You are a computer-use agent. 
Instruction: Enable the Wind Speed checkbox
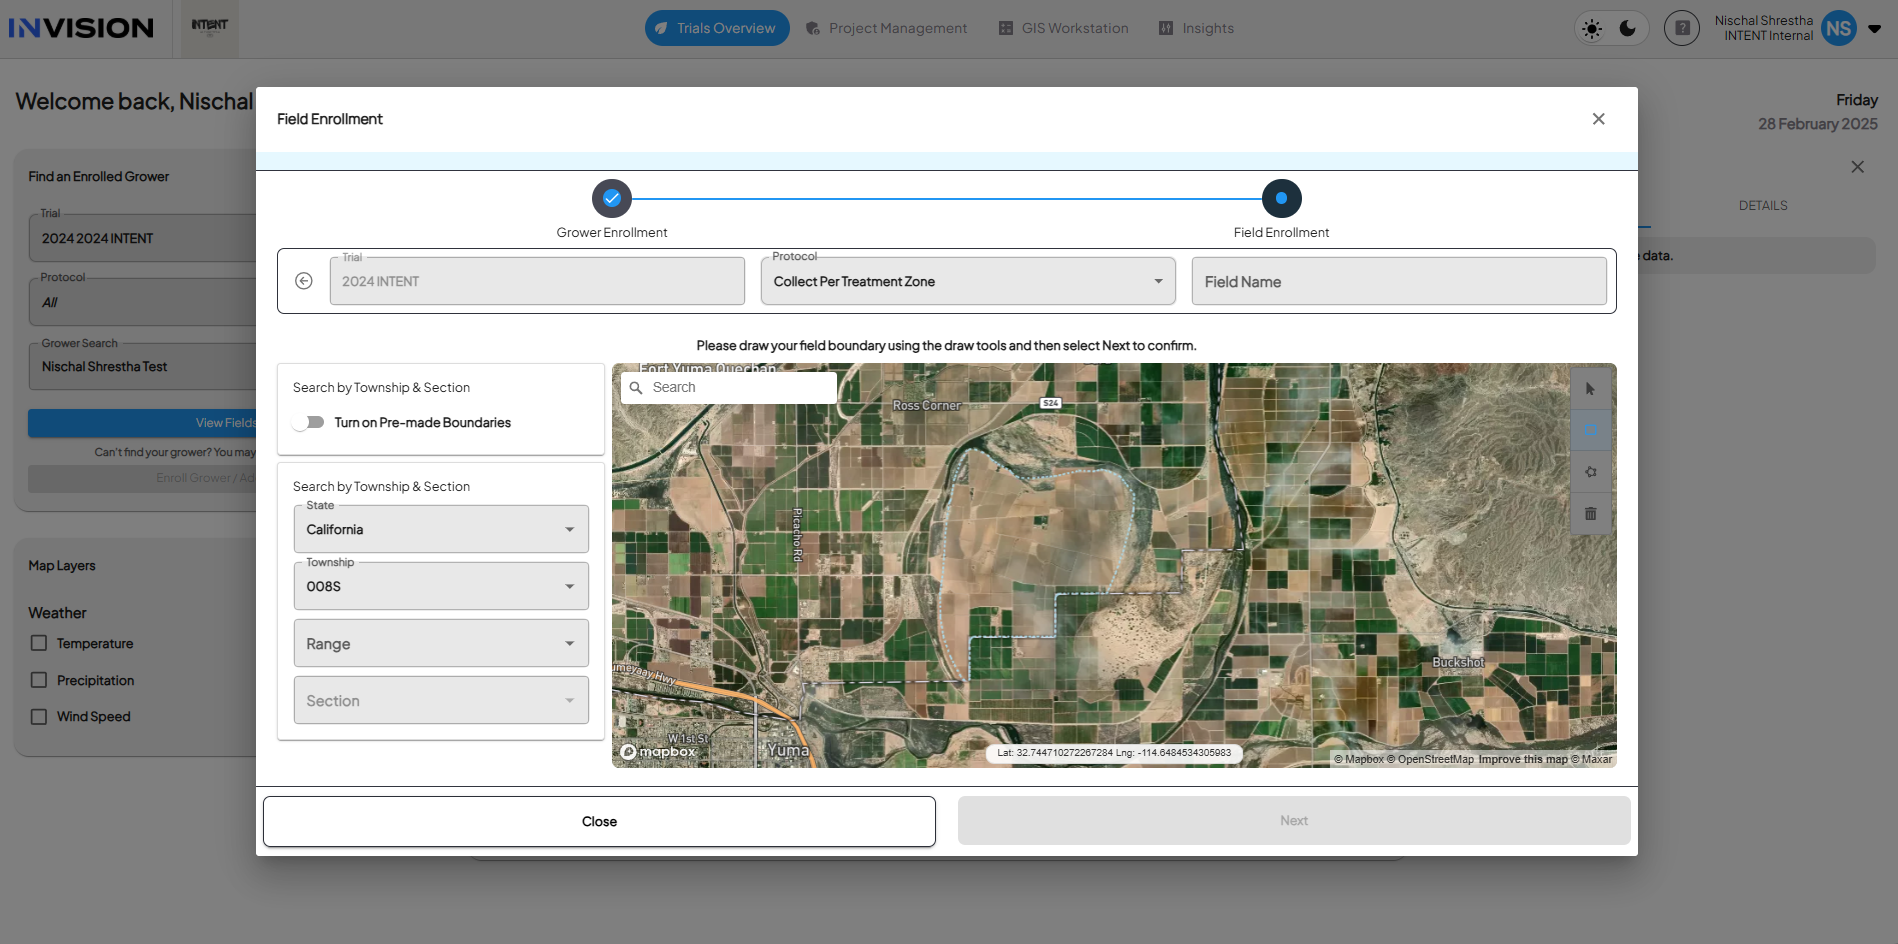tap(39, 716)
